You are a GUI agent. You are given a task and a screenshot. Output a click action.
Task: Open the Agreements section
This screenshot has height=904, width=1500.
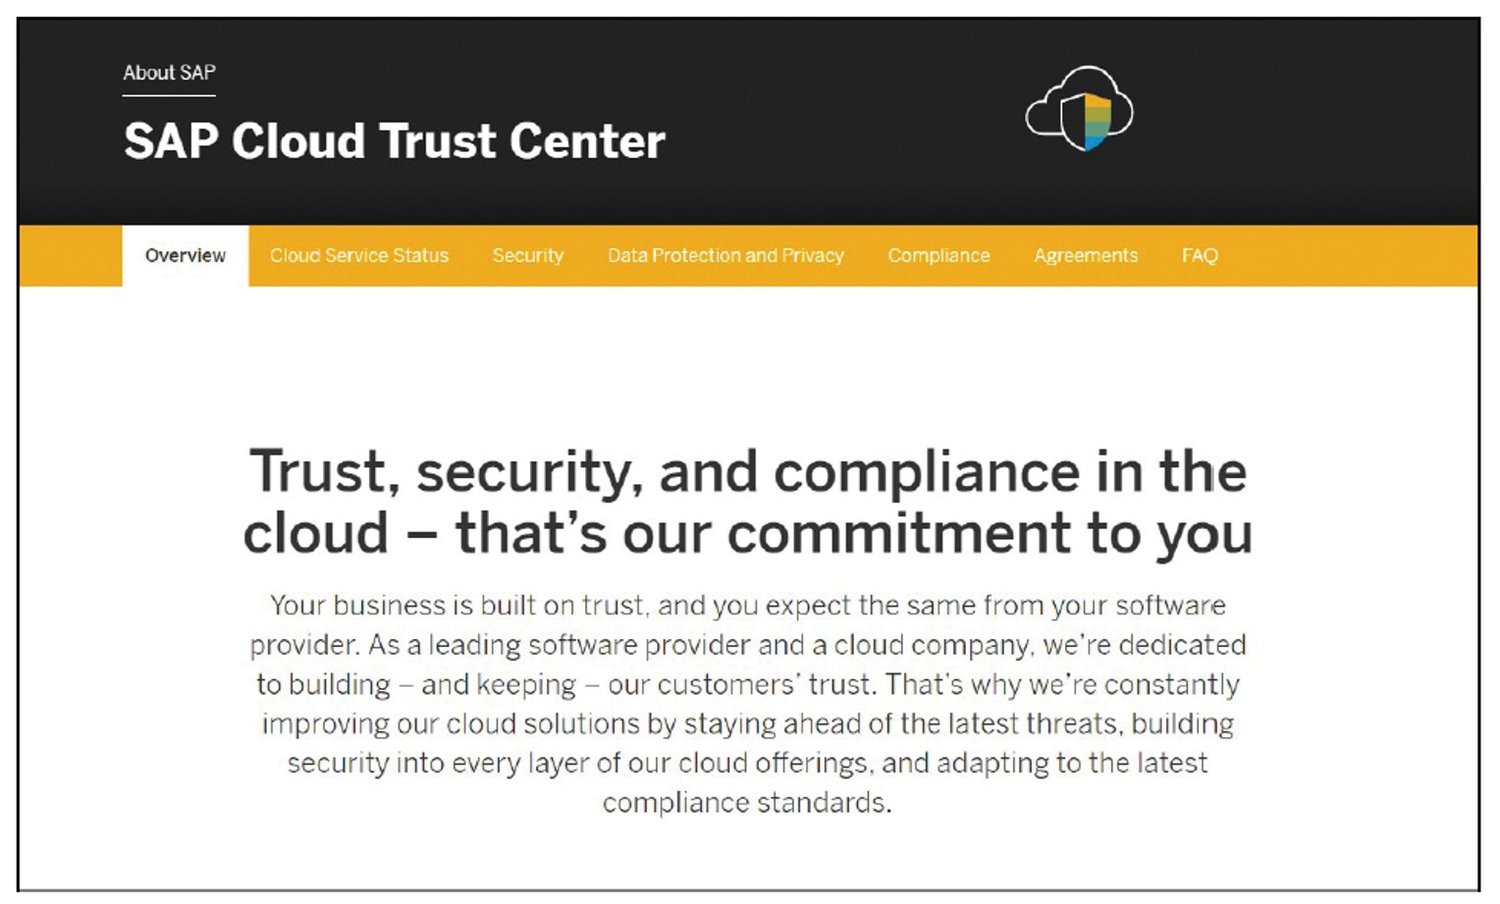coord(1086,255)
